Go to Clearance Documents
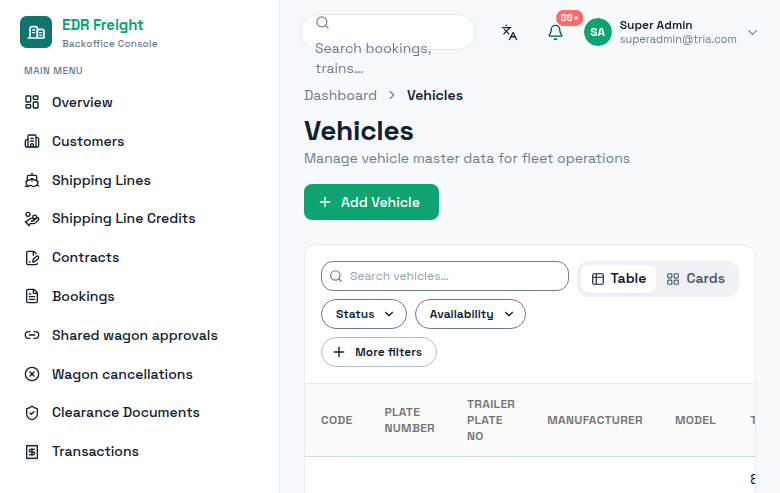Viewport: 780px width, 493px height. tap(125, 412)
